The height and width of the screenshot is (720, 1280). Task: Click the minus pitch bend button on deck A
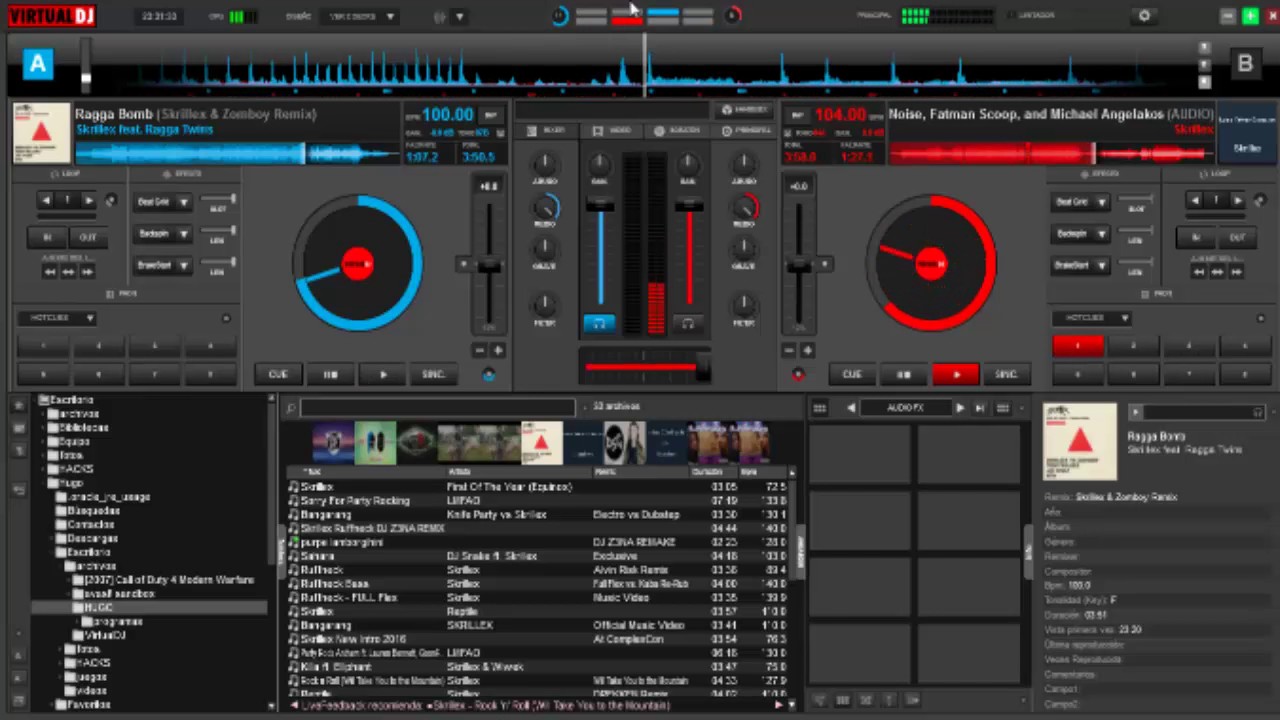479,350
